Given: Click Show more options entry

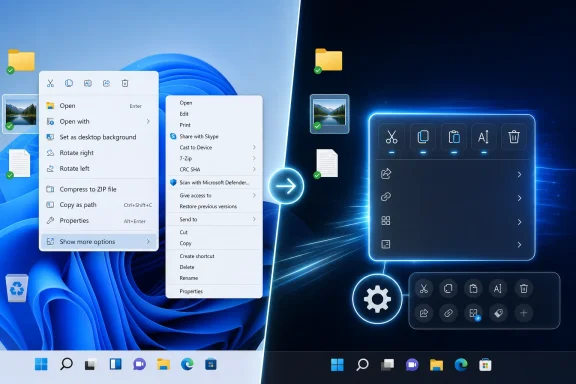Looking at the screenshot, I should (x=99, y=241).
